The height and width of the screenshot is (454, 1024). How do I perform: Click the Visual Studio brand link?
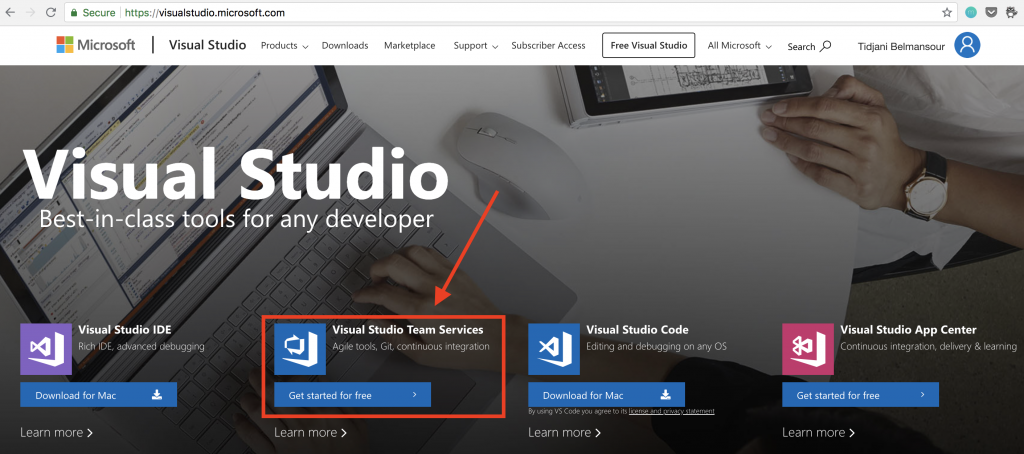coord(207,45)
